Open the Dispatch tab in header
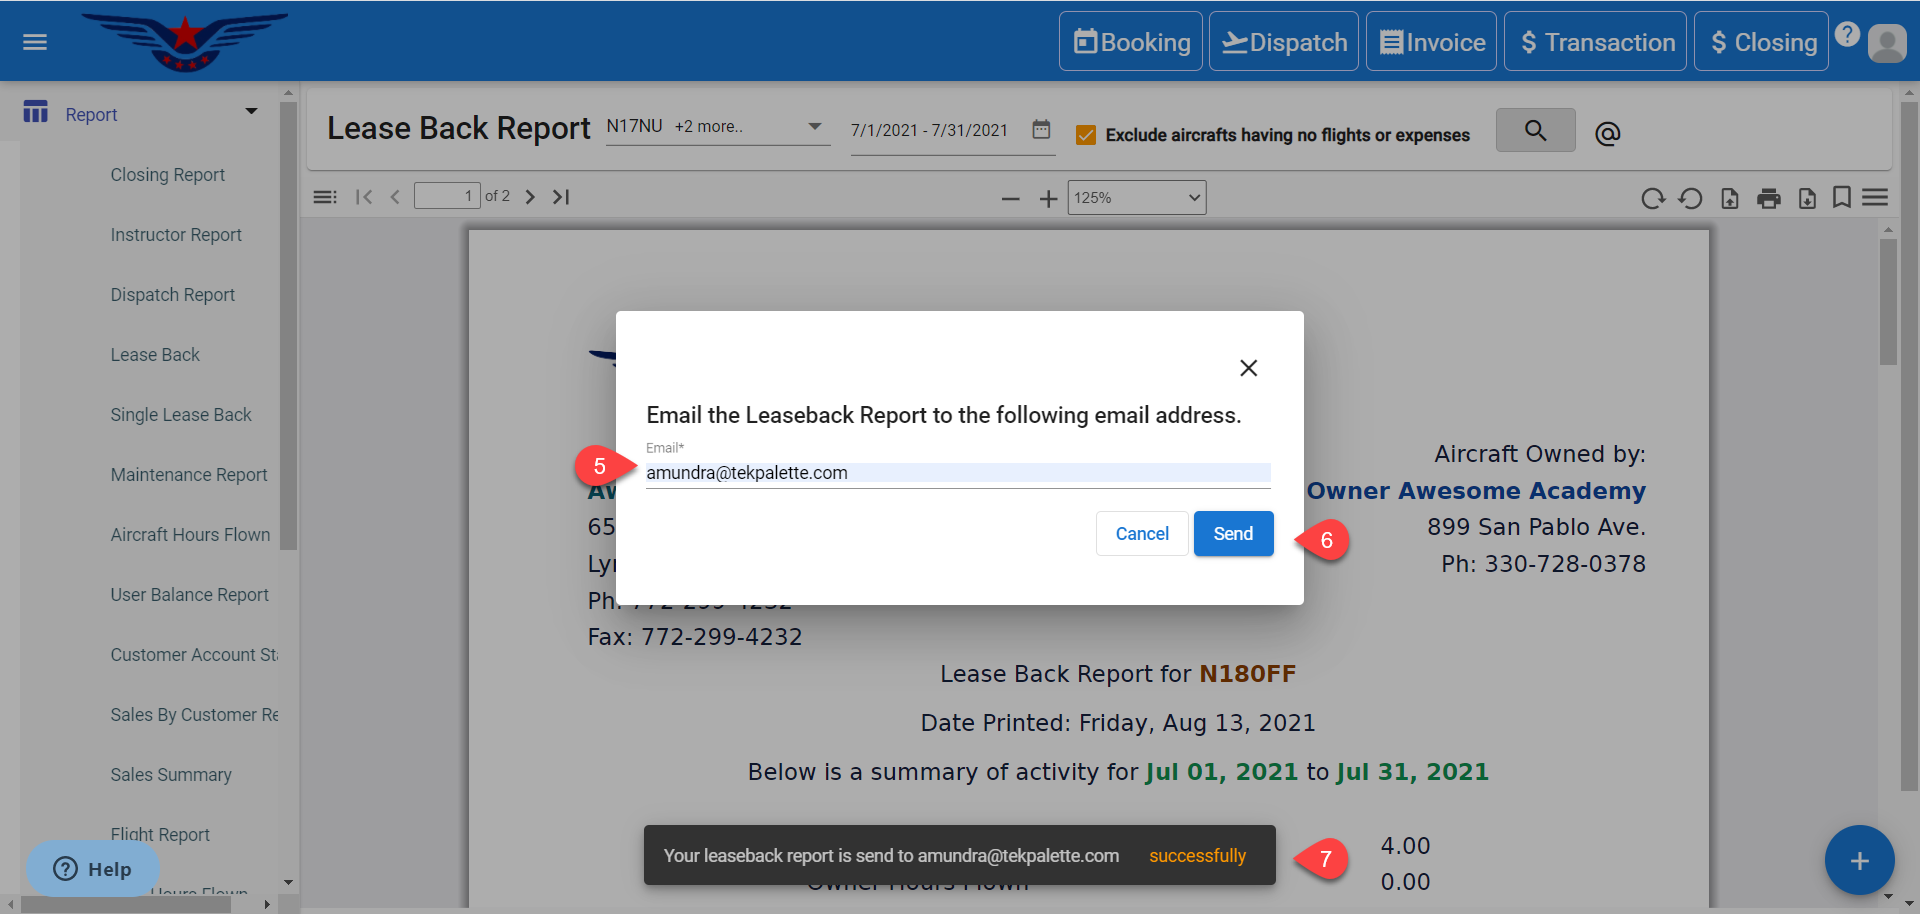 tap(1283, 42)
